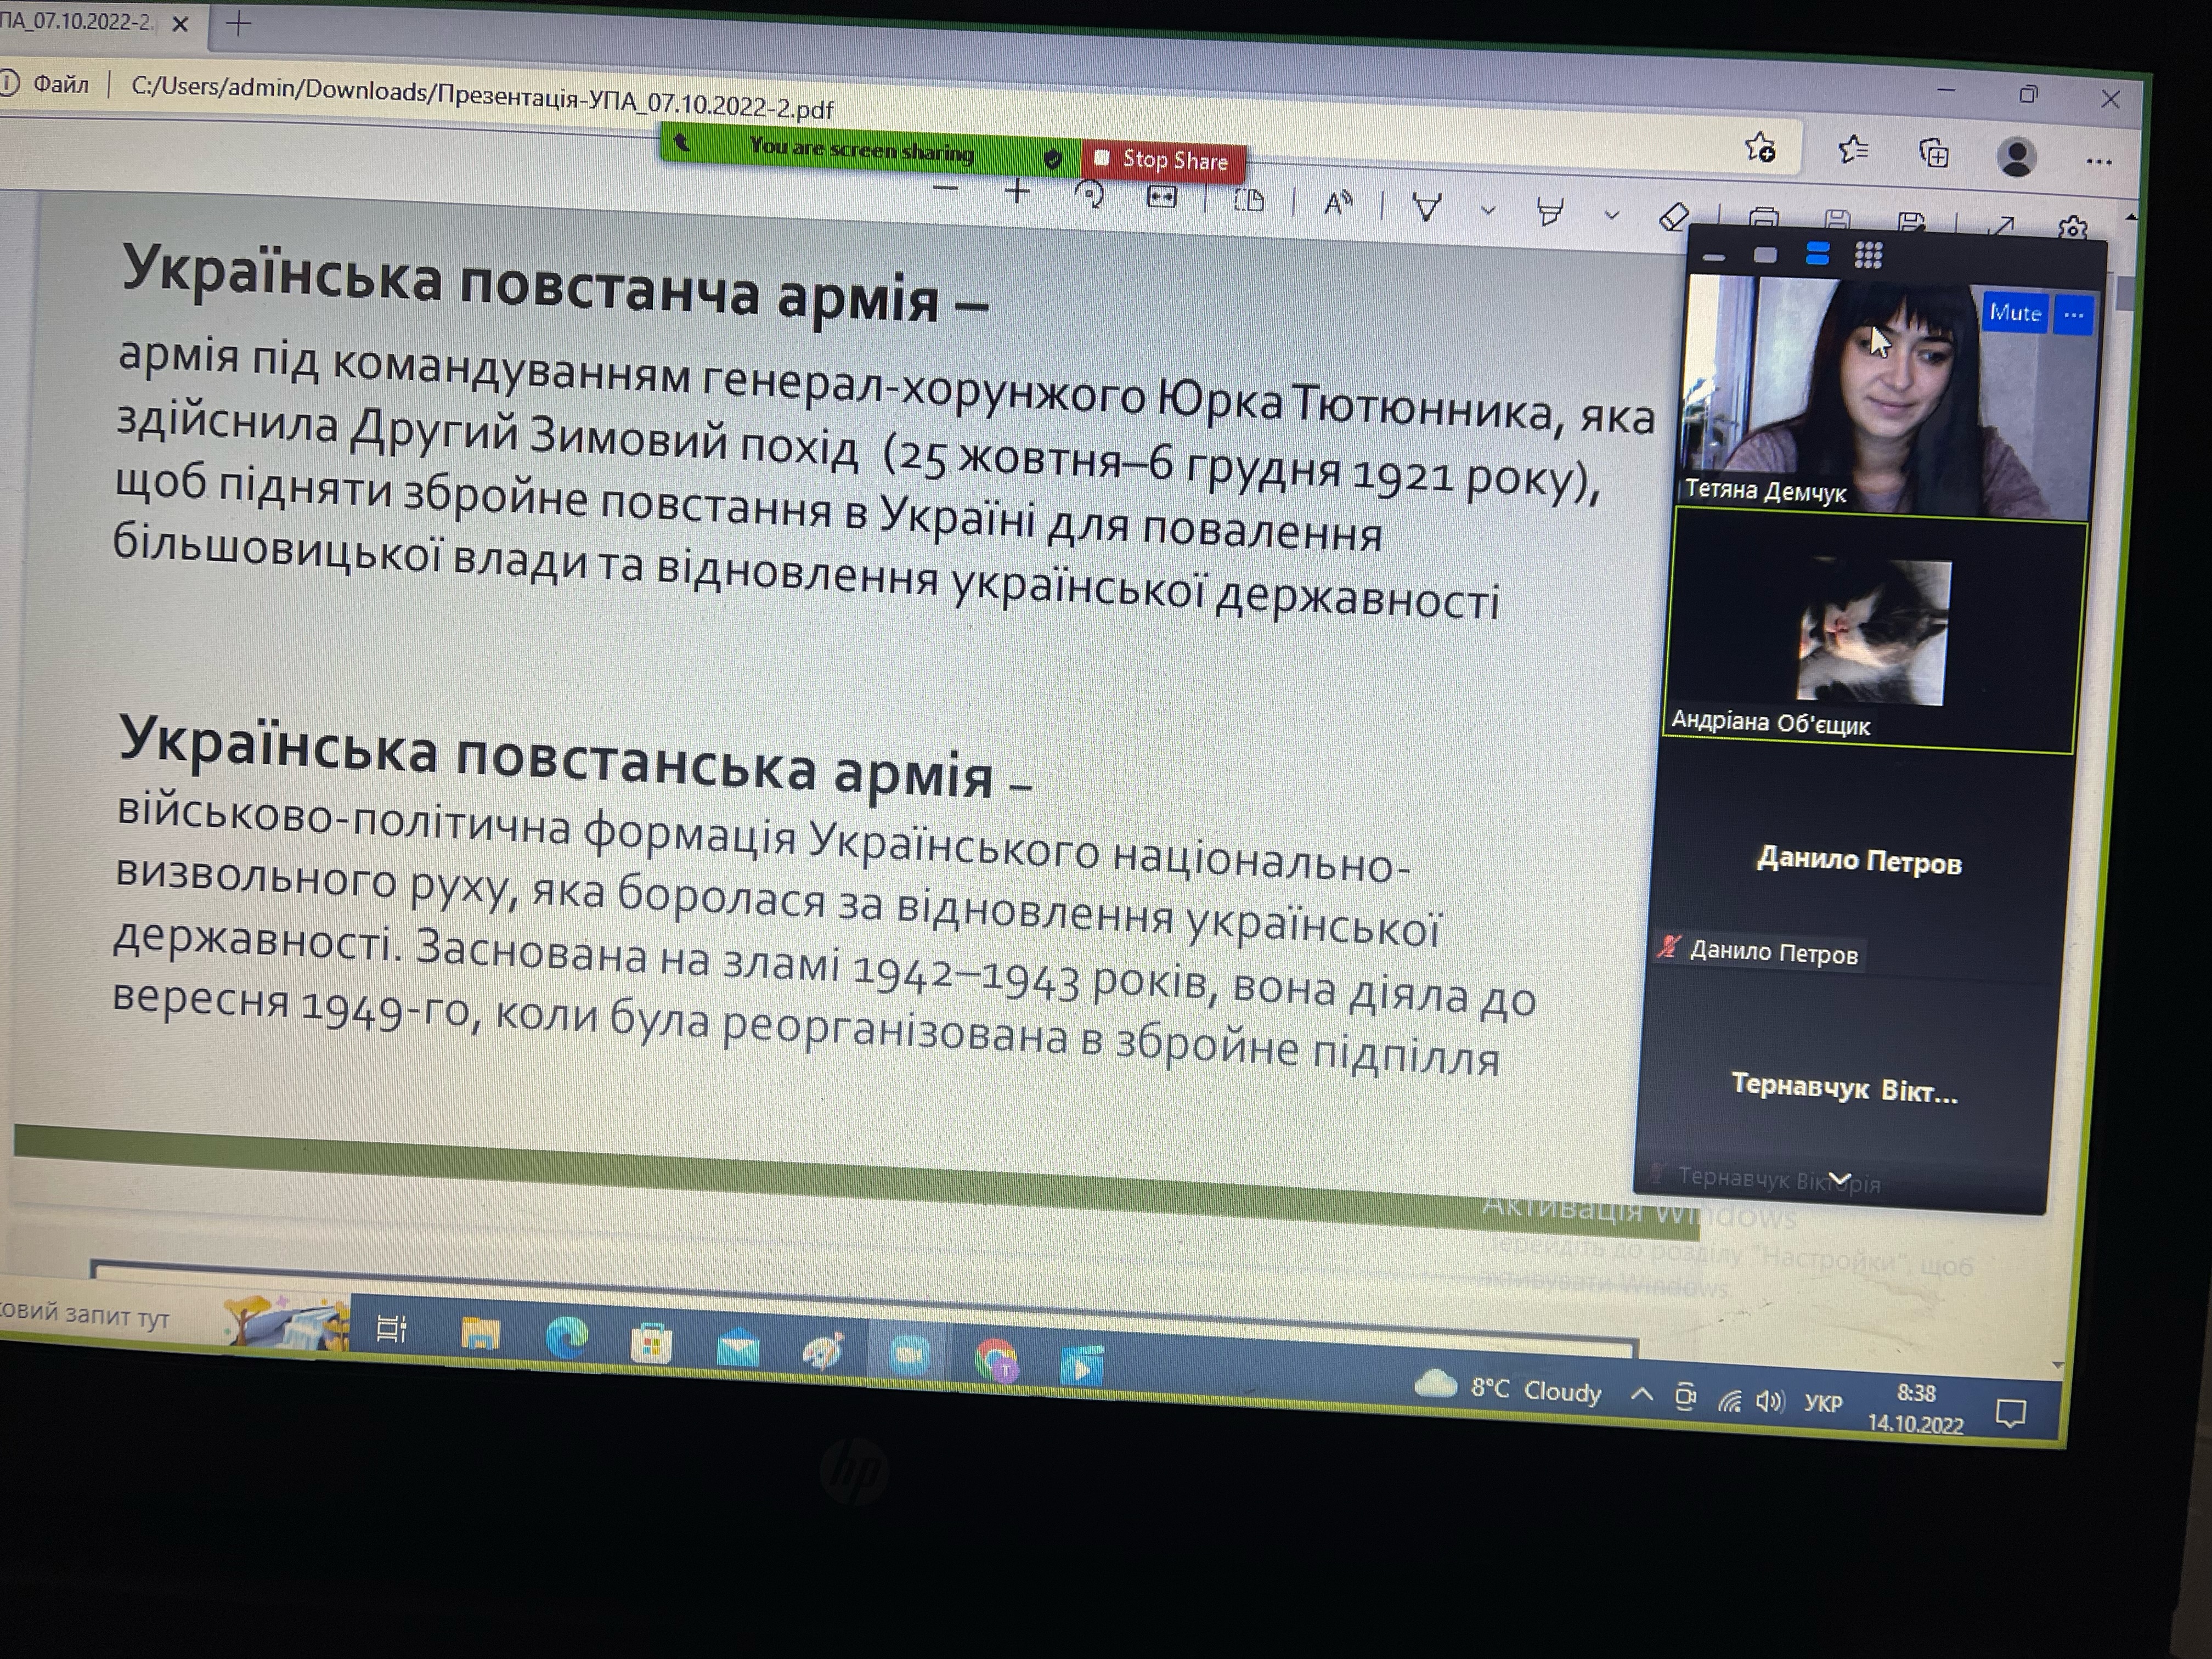The height and width of the screenshot is (1659, 2212).
Task: Switch Zoom panel to active speaker view
Action: 1765,256
